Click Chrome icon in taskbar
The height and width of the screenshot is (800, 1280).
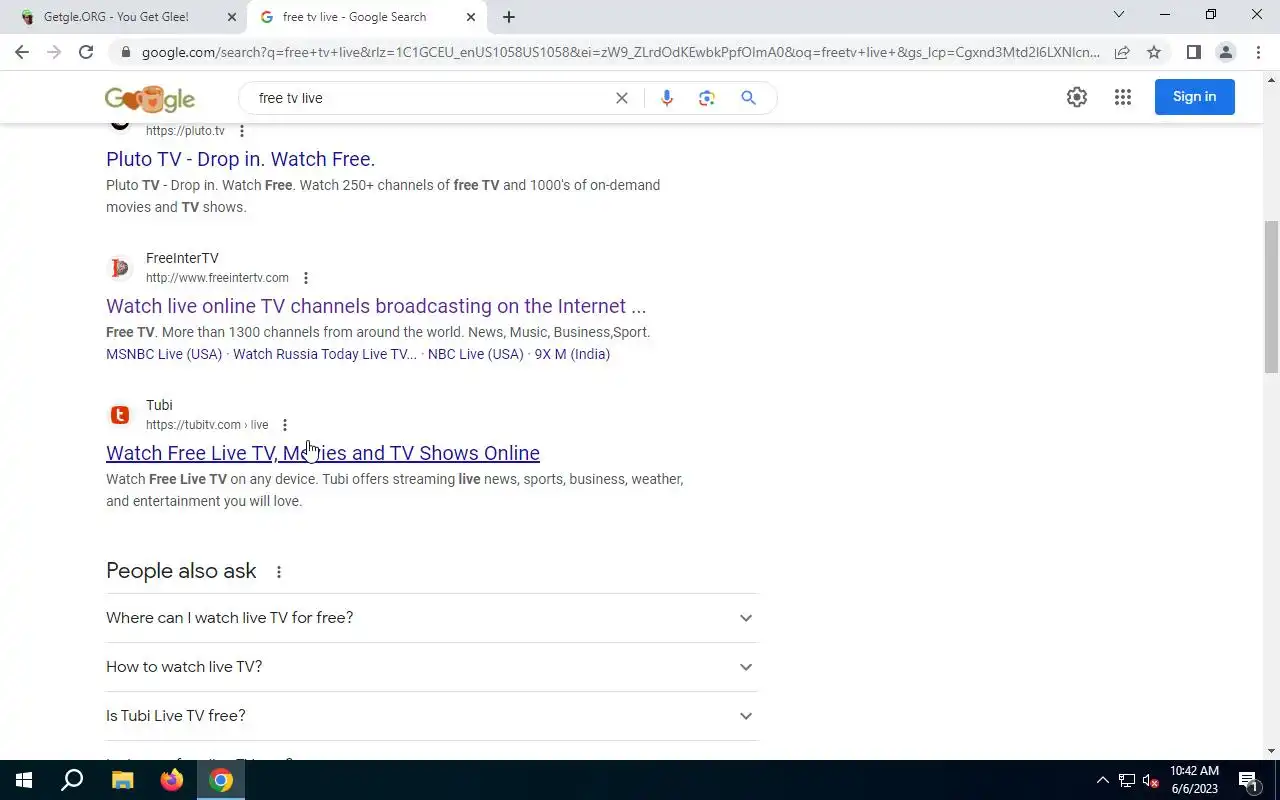(x=221, y=780)
